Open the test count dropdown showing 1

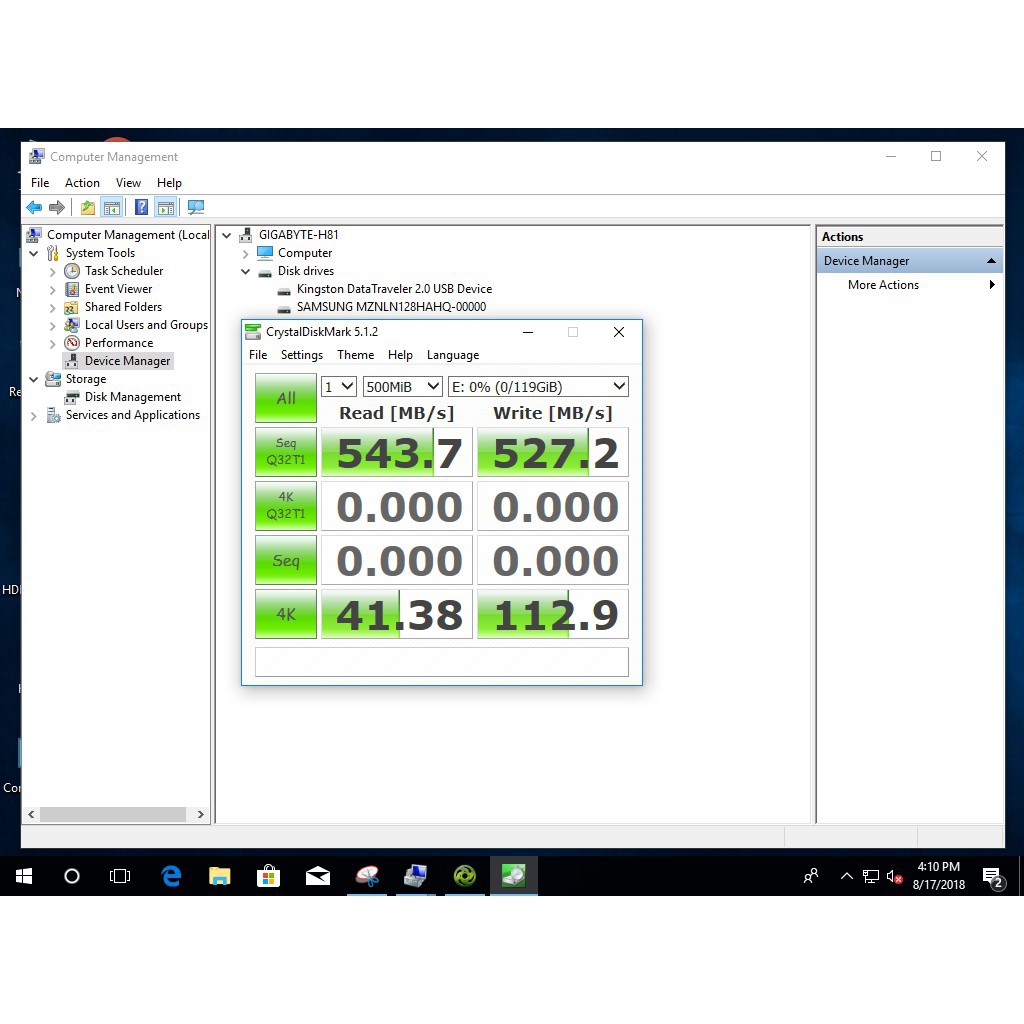tap(339, 386)
